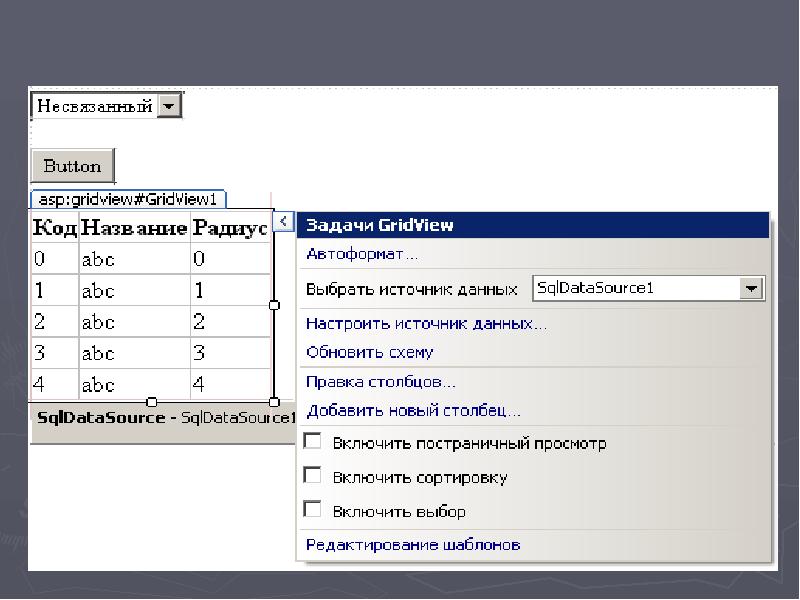The image size is (800, 600).
Task: Collapse the GridView smart tag arrow
Action: (x=284, y=221)
